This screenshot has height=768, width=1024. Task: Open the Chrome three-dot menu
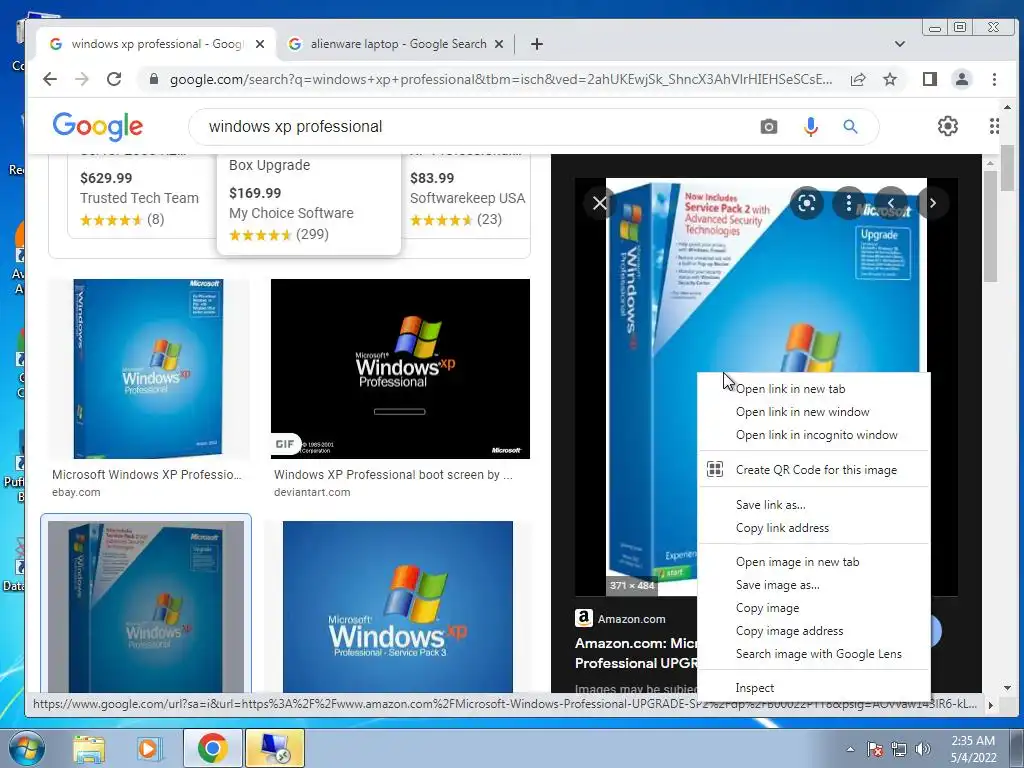tap(994, 79)
